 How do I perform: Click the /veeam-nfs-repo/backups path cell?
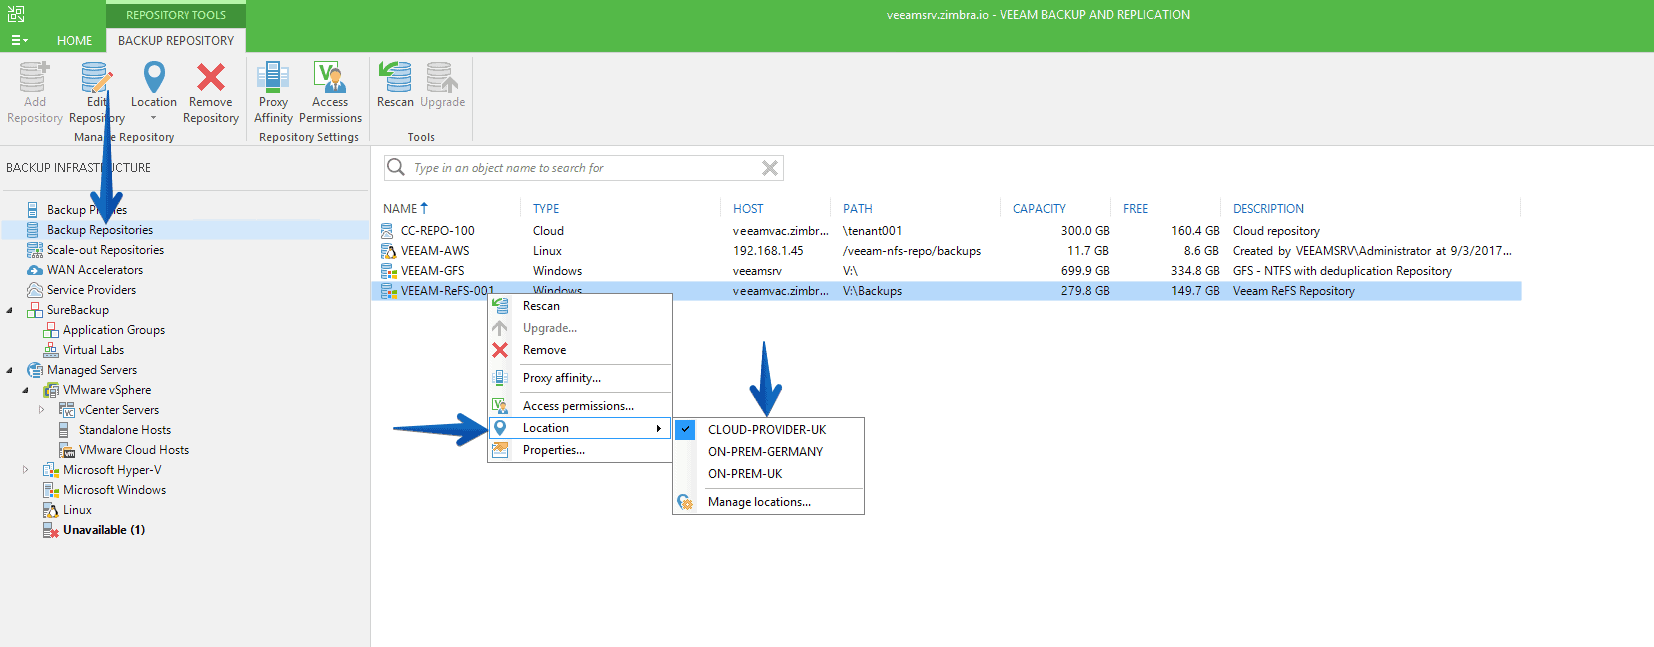tap(912, 251)
